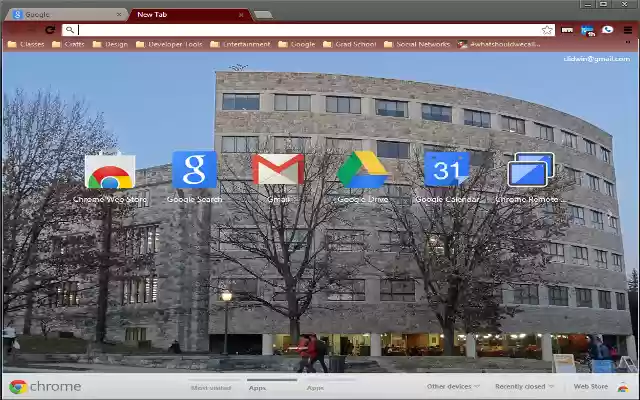Open the Grad School bookmark folder
The image size is (640, 400).
[x=349, y=44]
